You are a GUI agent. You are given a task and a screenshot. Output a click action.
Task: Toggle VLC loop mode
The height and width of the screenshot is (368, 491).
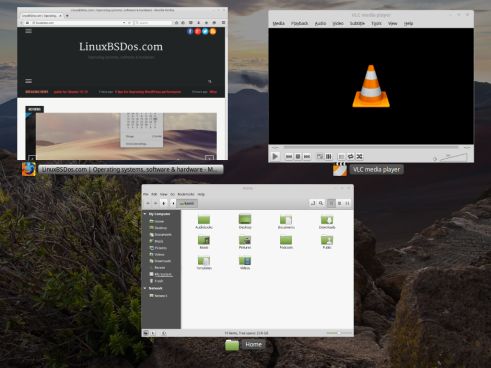pos(350,156)
